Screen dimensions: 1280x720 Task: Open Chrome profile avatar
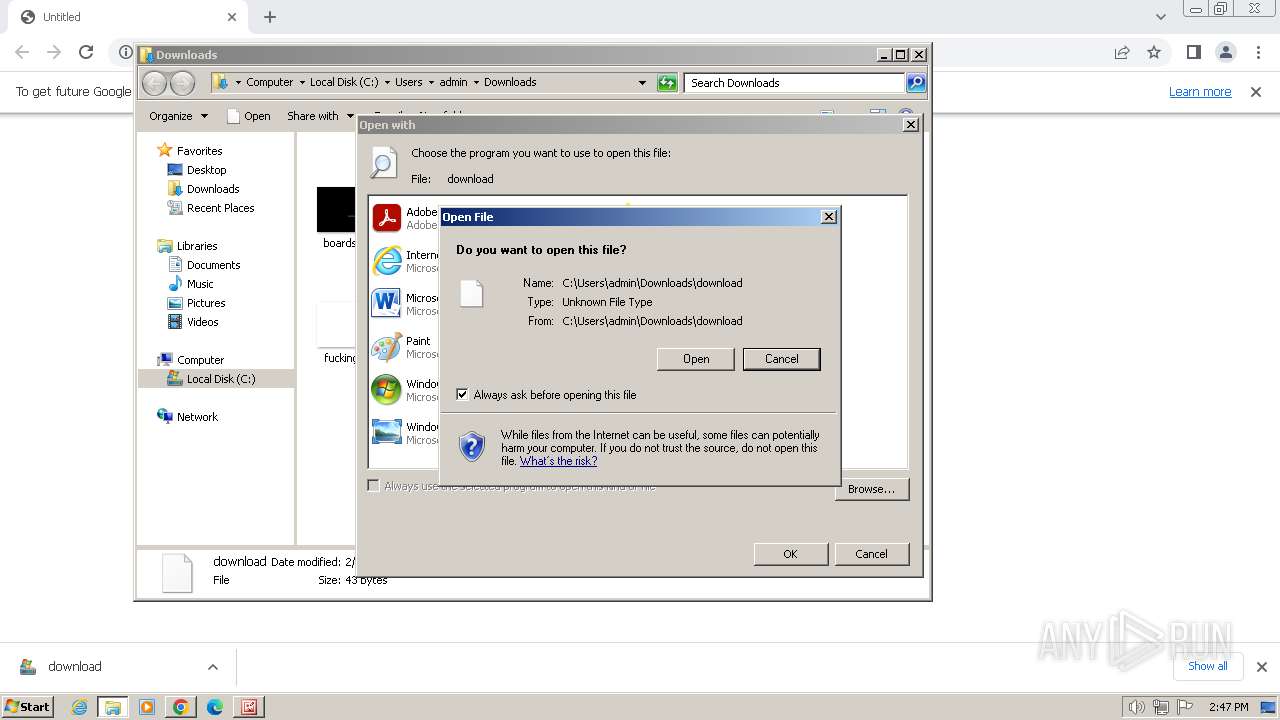1225,52
